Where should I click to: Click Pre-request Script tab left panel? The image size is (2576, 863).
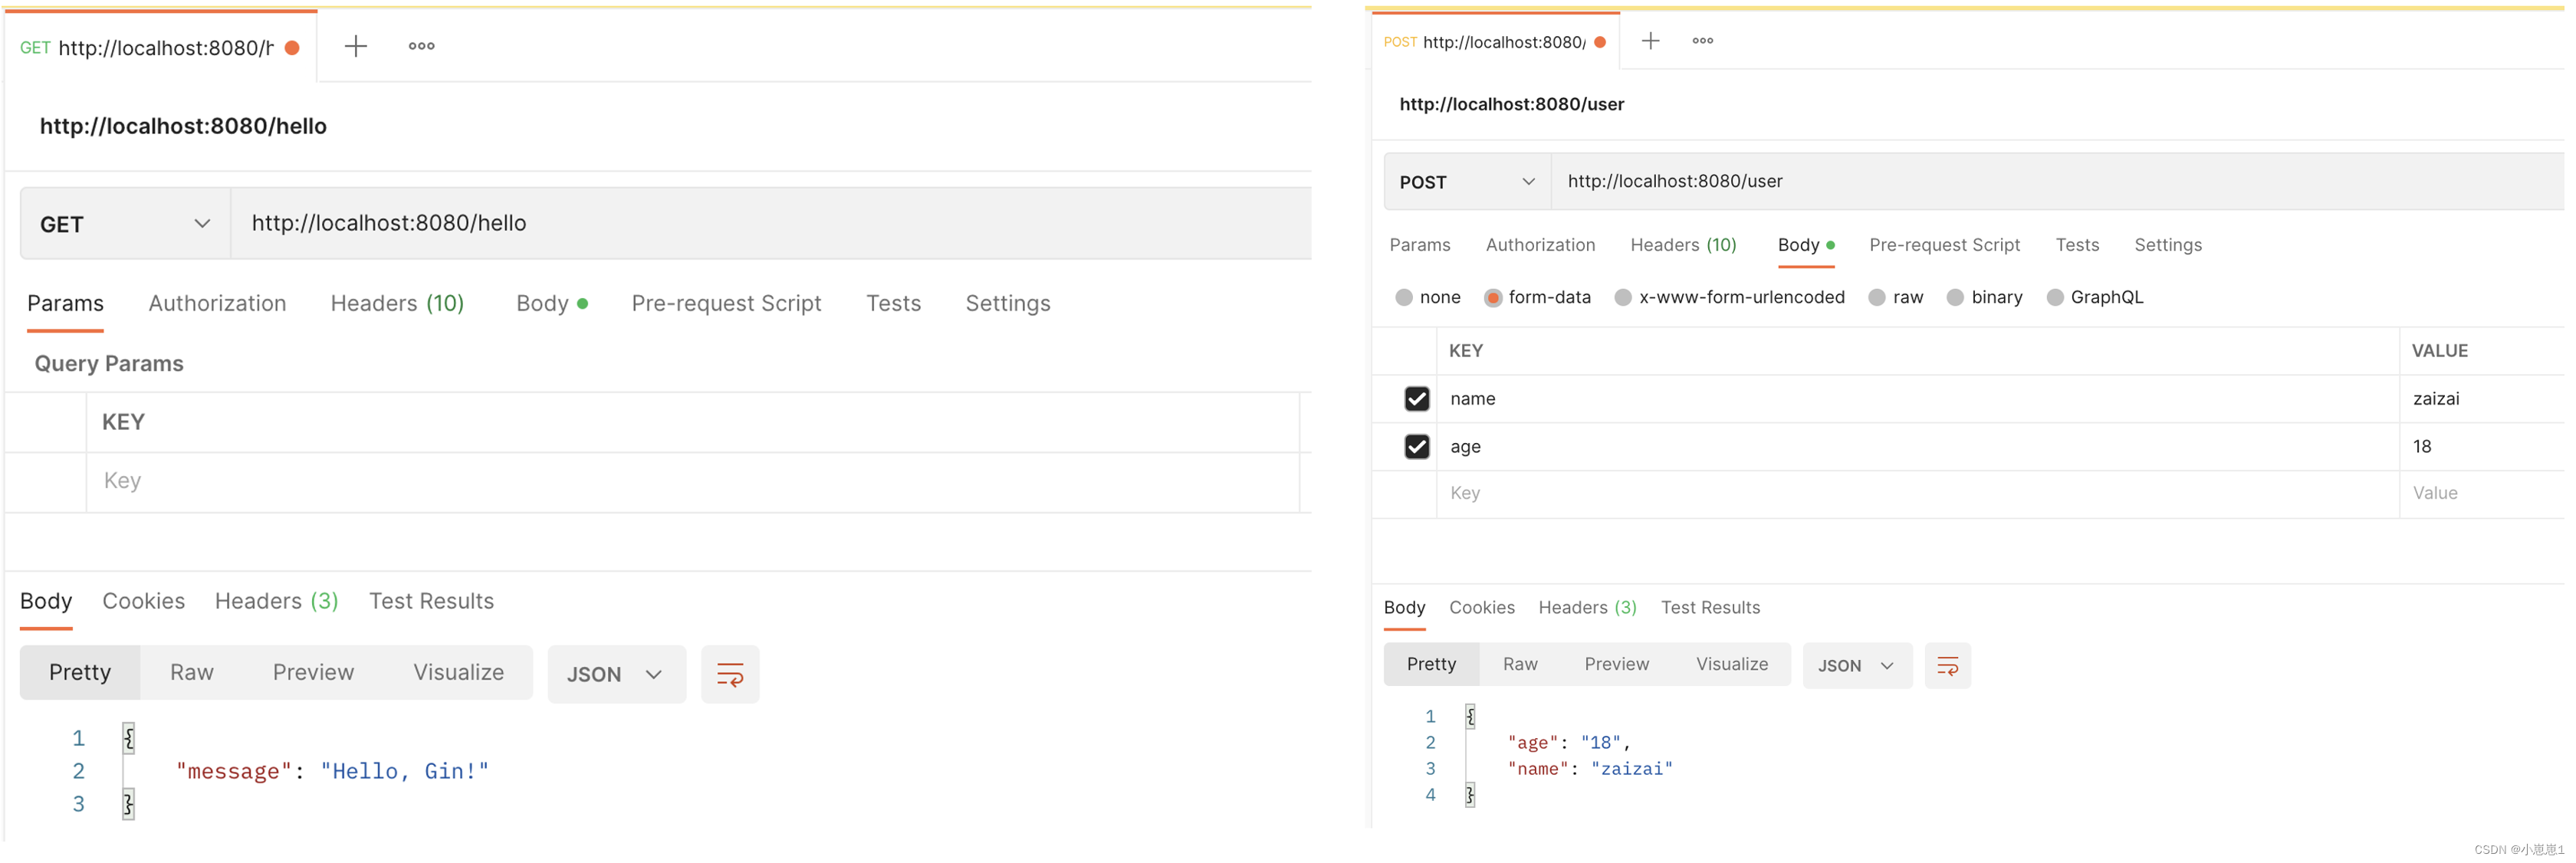click(x=724, y=303)
